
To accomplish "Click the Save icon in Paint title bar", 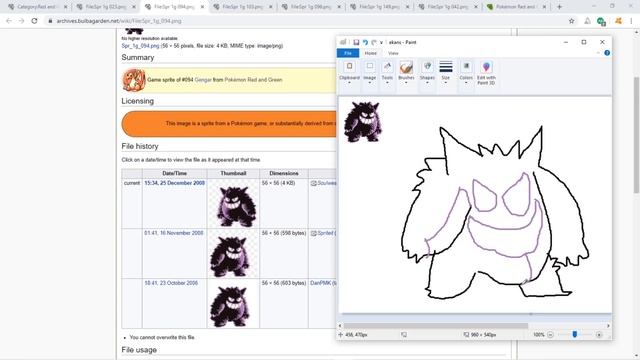I will tap(356, 42).
